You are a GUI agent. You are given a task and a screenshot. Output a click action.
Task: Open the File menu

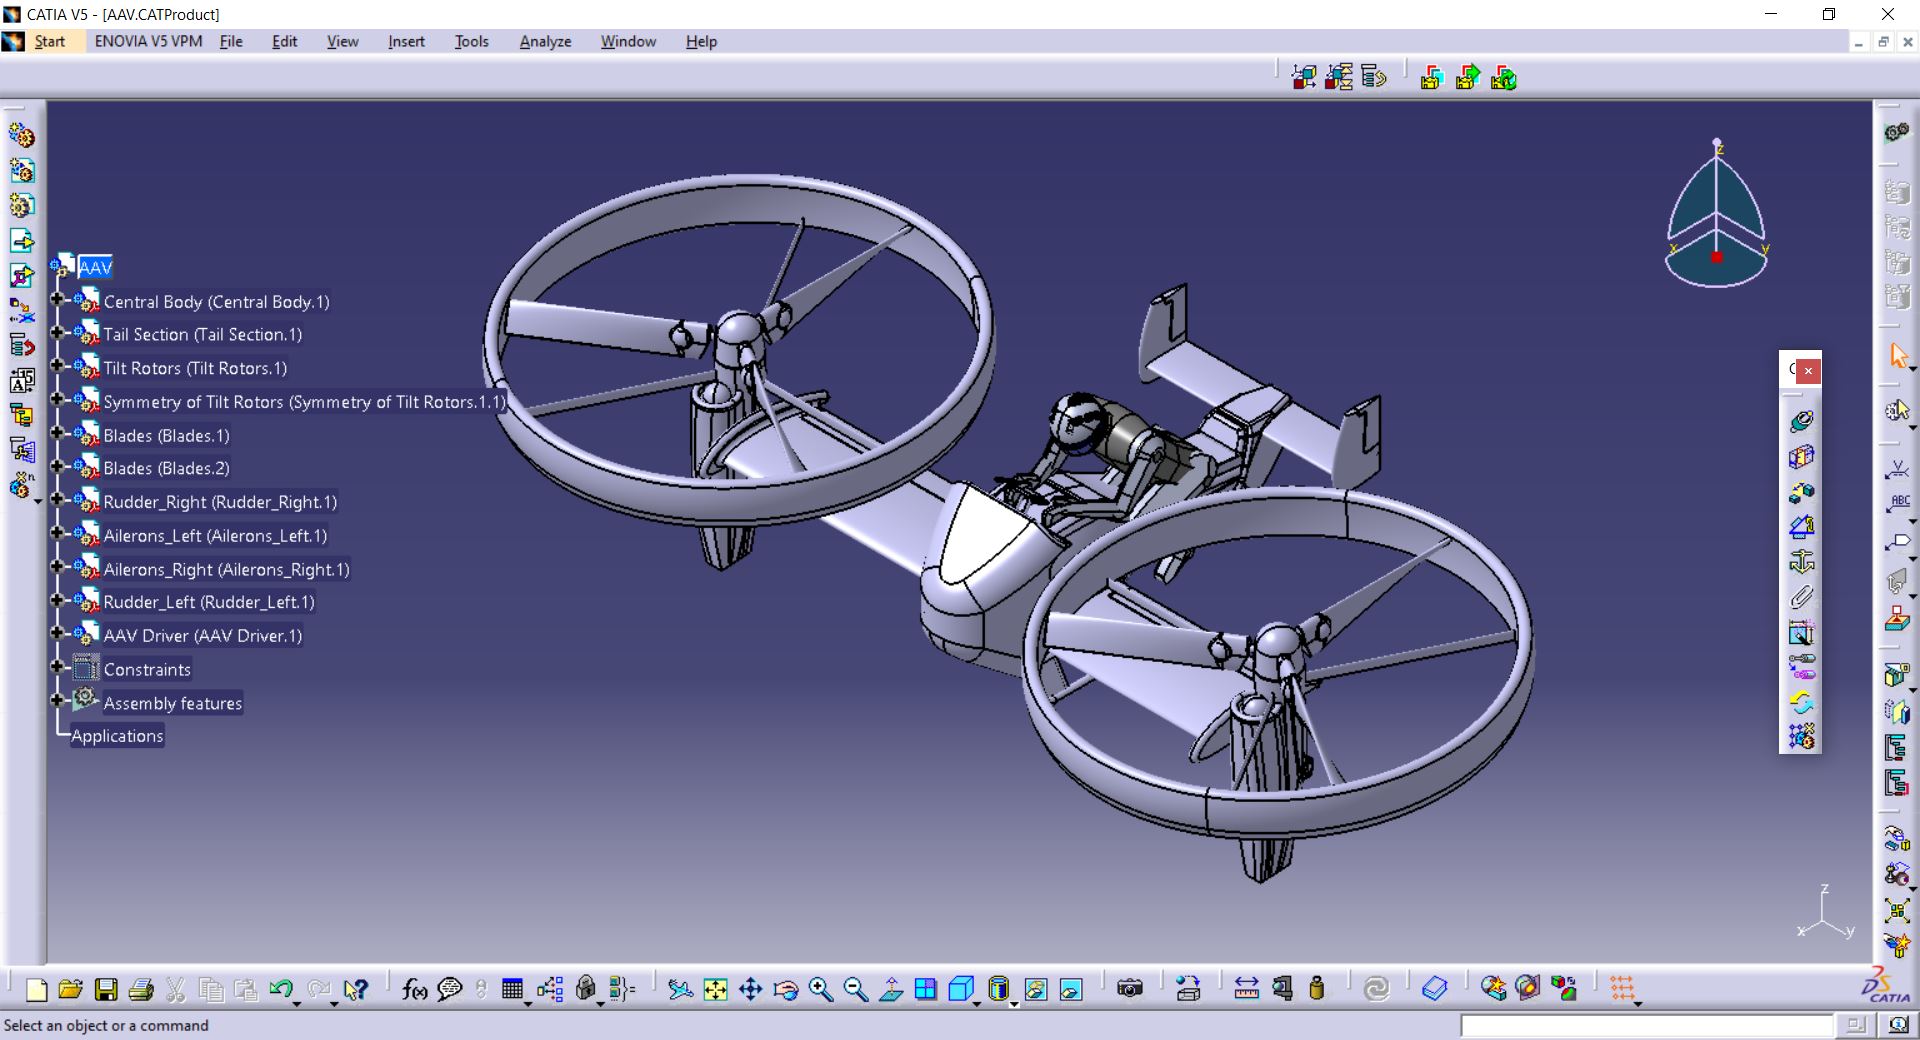coord(231,41)
